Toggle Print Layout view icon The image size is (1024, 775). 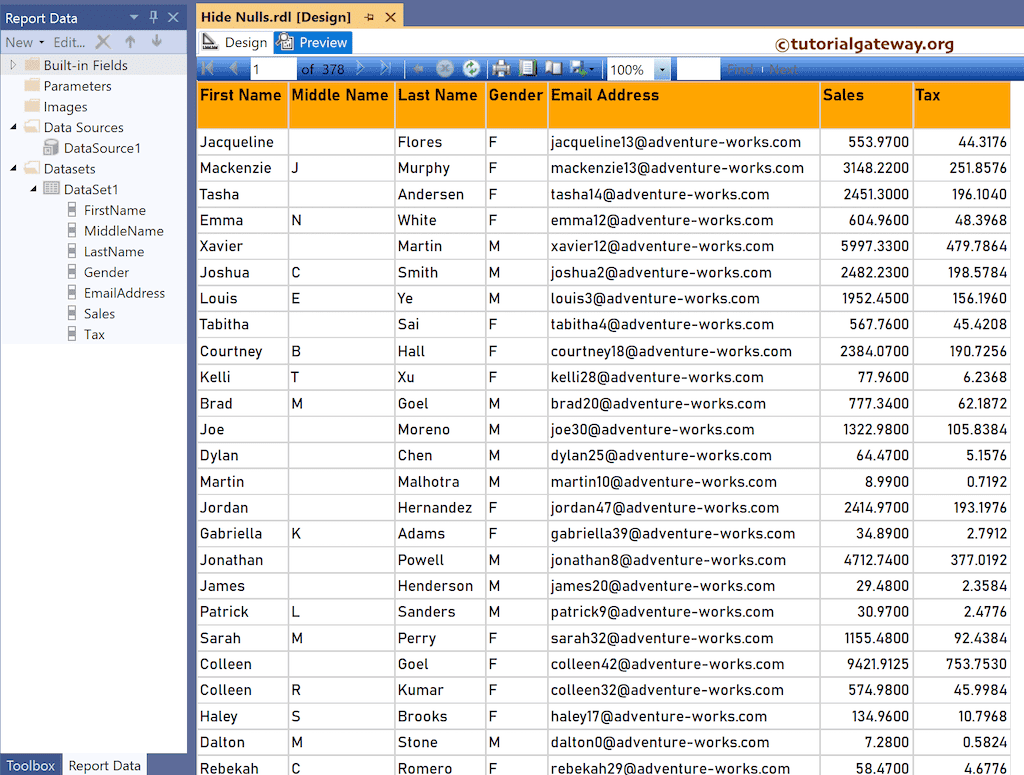pos(528,69)
